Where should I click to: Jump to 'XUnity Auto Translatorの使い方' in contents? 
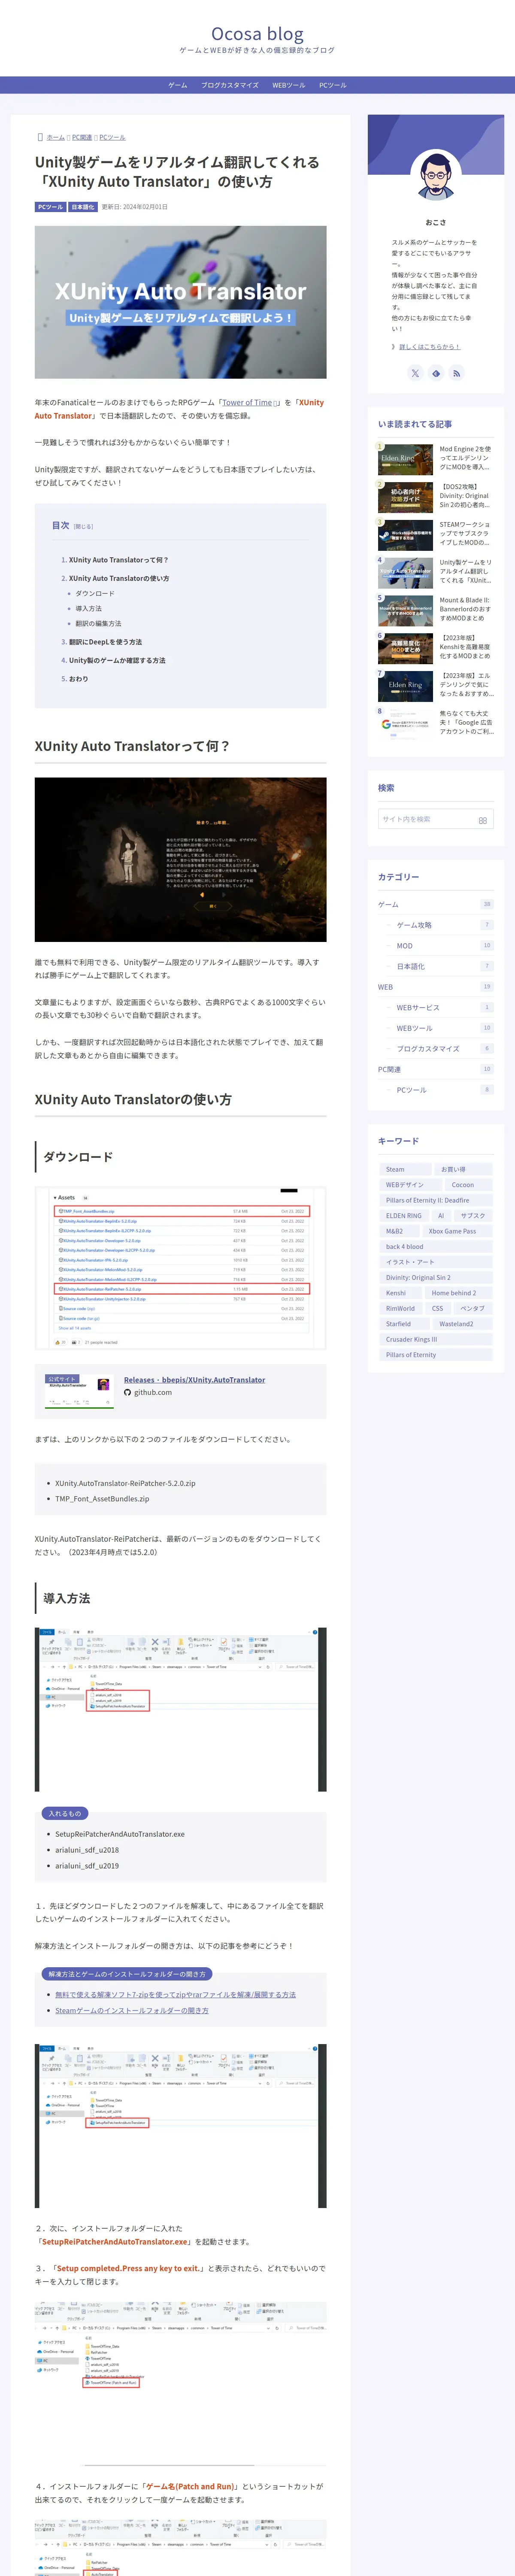point(119,578)
